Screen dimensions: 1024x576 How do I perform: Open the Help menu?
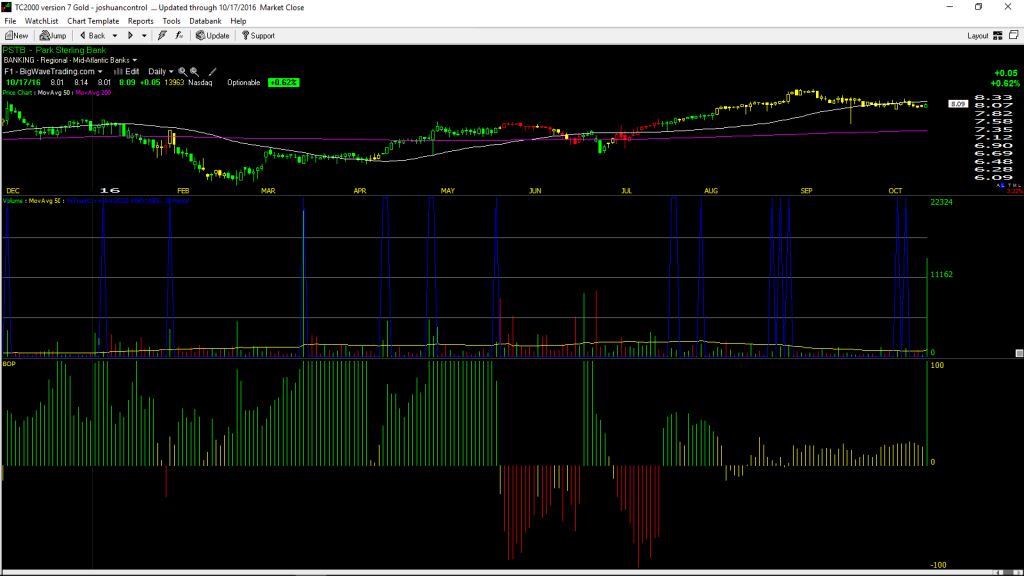[238, 21]
